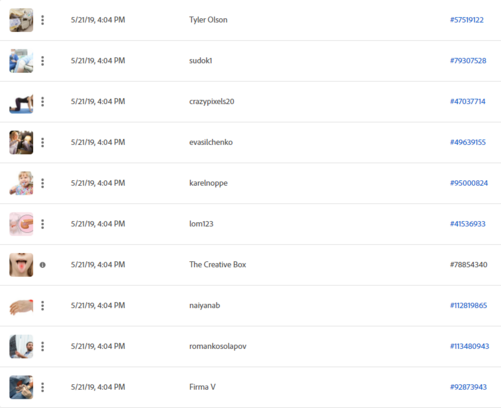501x408 pixels.
Task: Open asset link #57519122
Action: [467, 20]
